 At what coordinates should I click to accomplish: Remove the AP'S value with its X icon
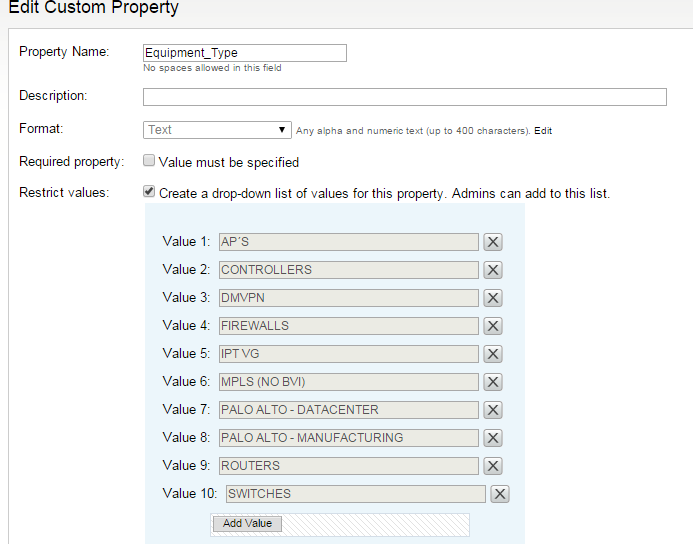click(x=493, y=242)
